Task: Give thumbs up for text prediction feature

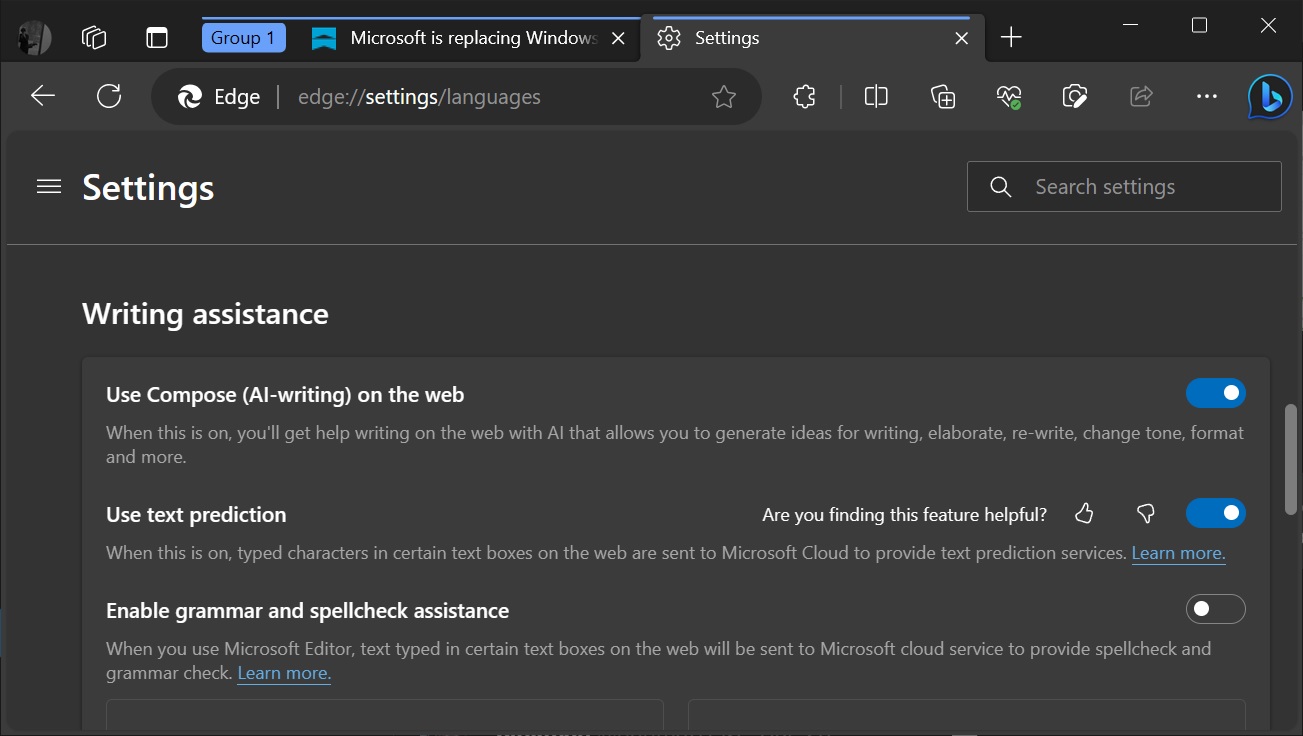Action: (x=1084, y=513)
